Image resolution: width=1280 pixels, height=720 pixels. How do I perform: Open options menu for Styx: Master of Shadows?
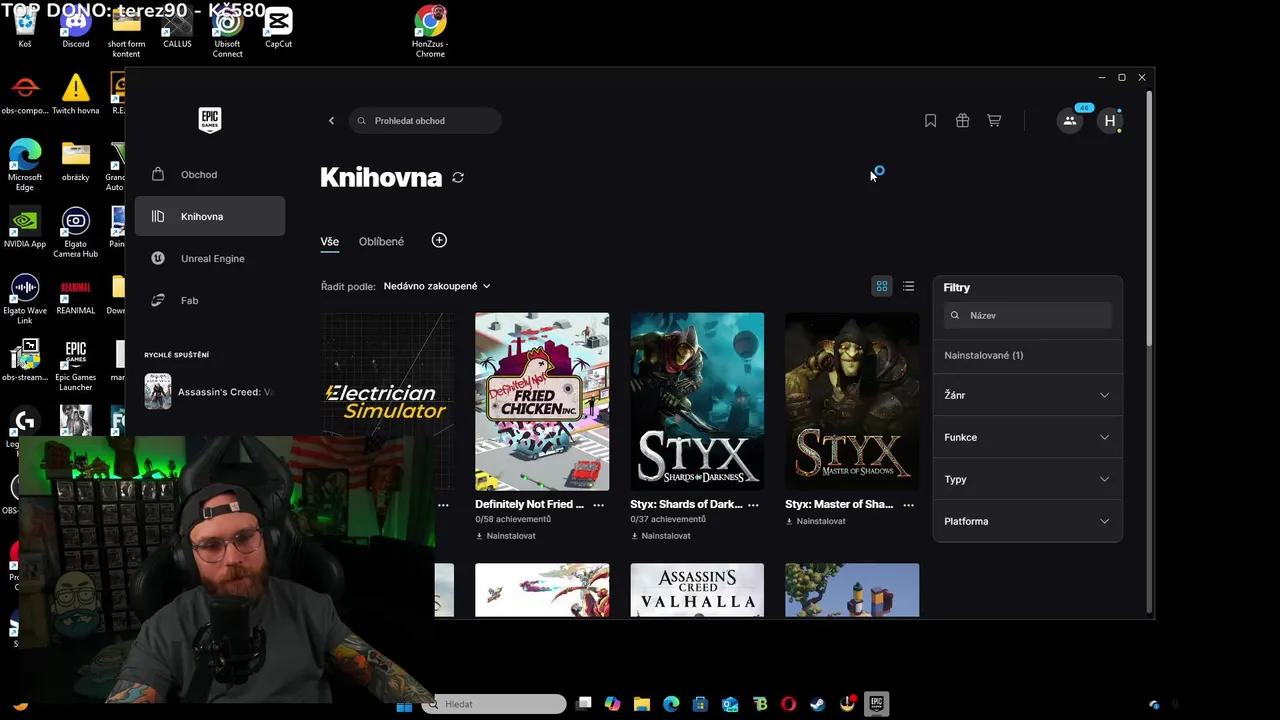click(908, 505)
